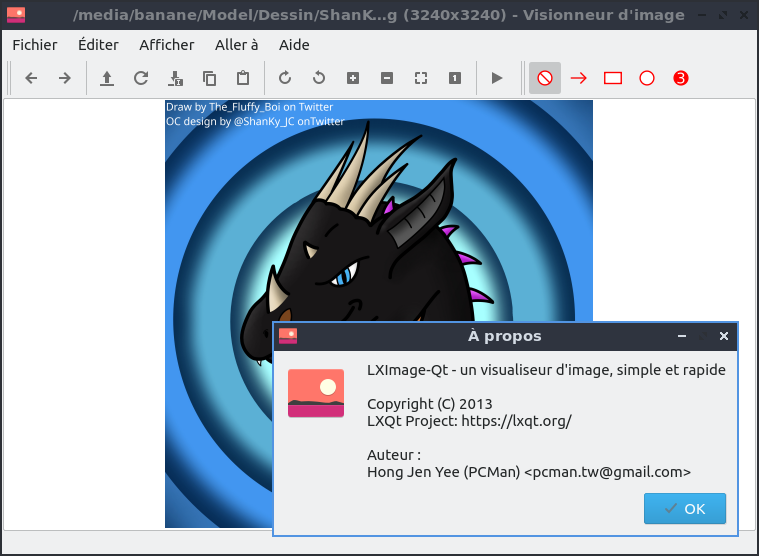
Task: Click the open file upload icon
Action: (x=107, y=78)
